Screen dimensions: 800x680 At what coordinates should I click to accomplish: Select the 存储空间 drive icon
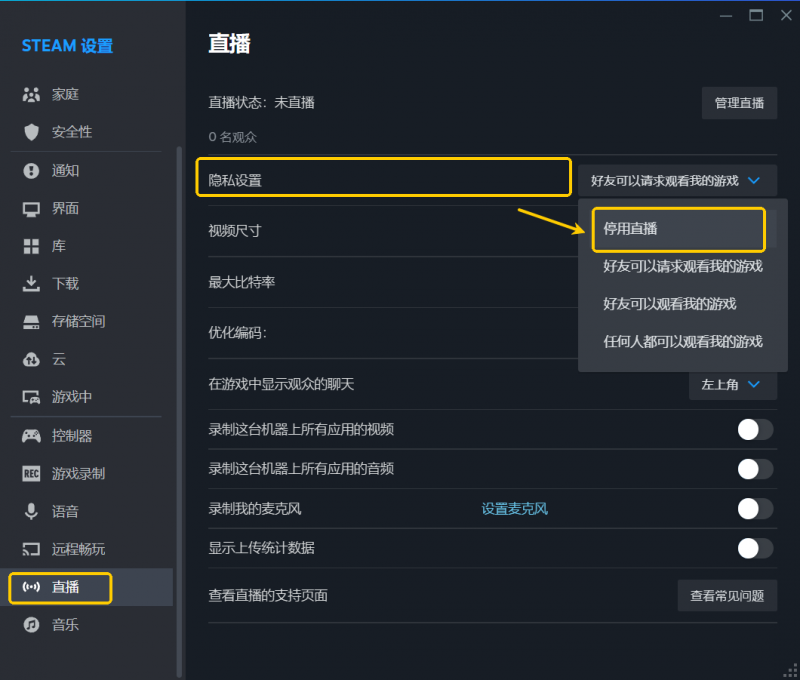tap(31, 322)
